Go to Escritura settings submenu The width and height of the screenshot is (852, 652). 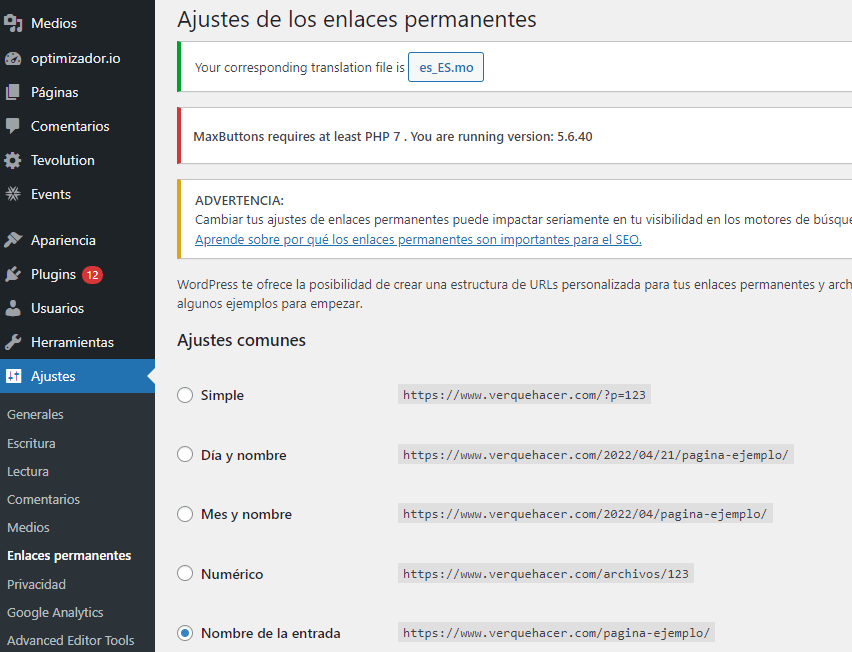click(31, 443)
